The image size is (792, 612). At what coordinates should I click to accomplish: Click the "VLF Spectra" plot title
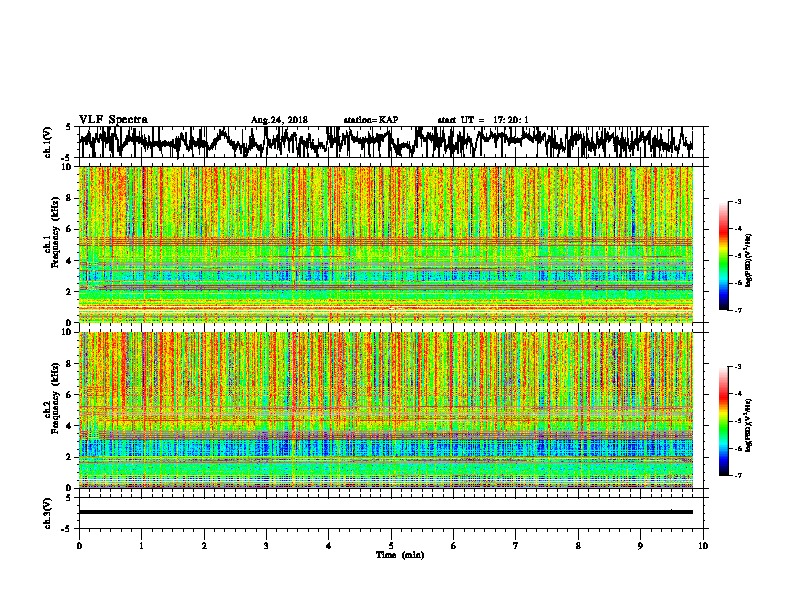tap(113, 120)
